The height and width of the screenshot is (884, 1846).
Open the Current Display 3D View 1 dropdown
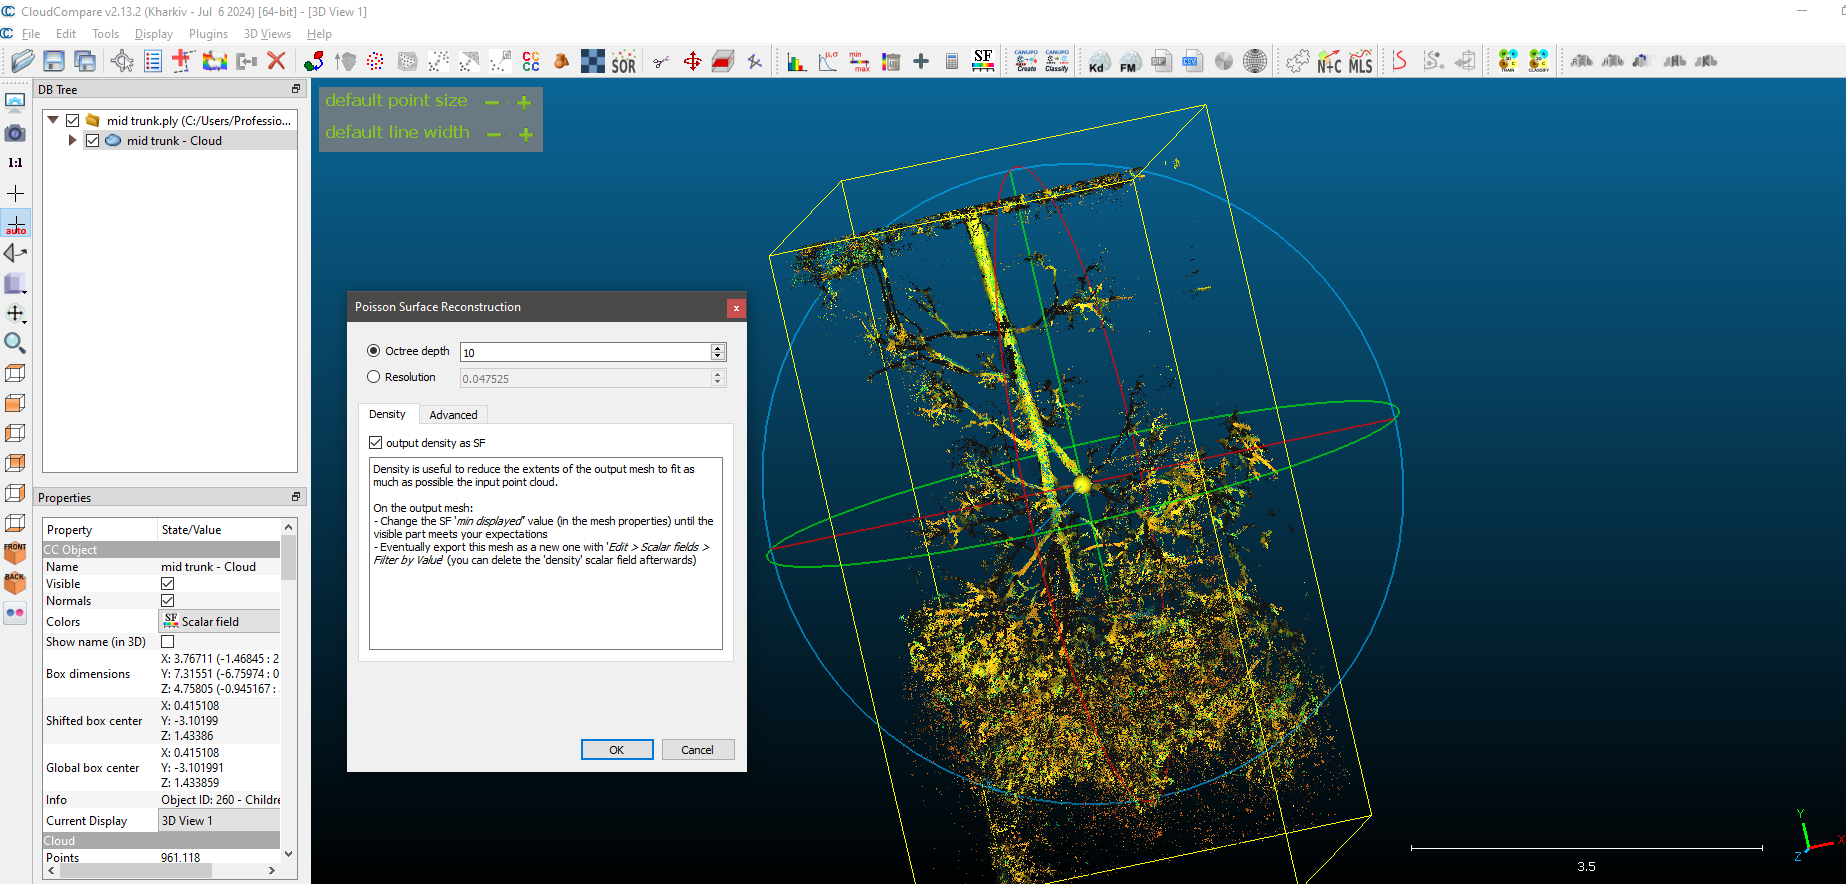218,821
